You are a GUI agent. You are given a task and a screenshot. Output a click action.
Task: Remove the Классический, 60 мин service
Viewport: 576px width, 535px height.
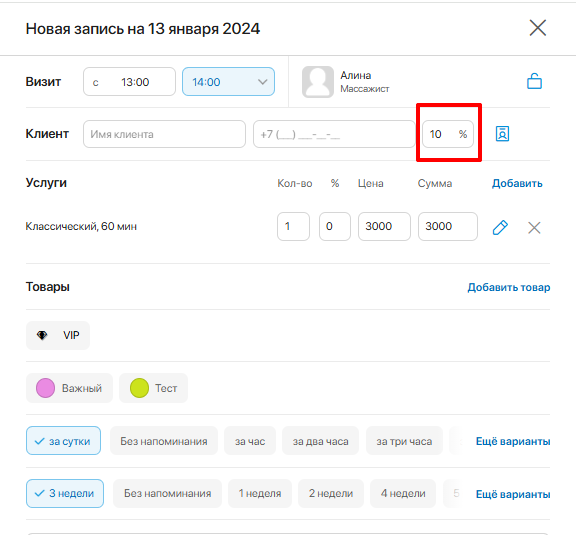pyautogui.click(x=534, y=227)
